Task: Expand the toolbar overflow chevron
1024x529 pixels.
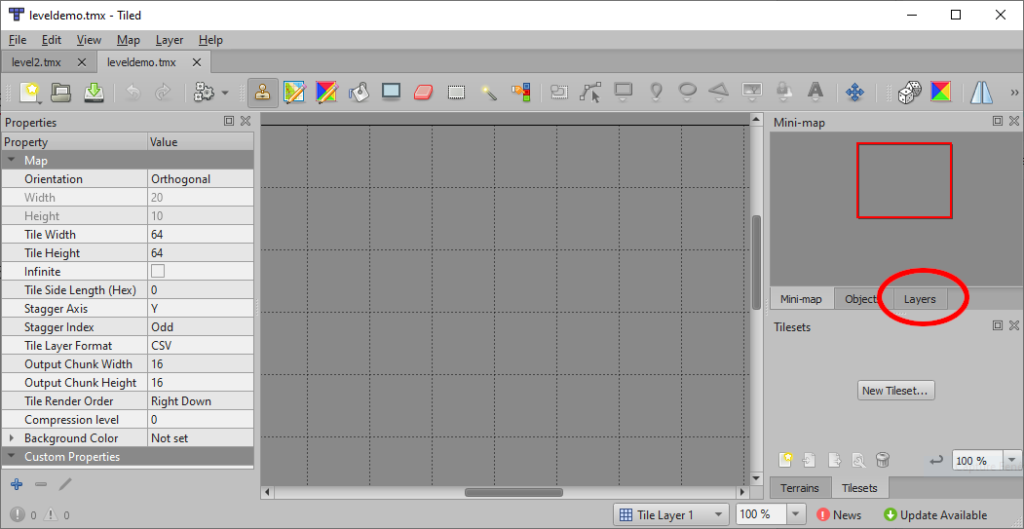Action: pos(1014,93)
